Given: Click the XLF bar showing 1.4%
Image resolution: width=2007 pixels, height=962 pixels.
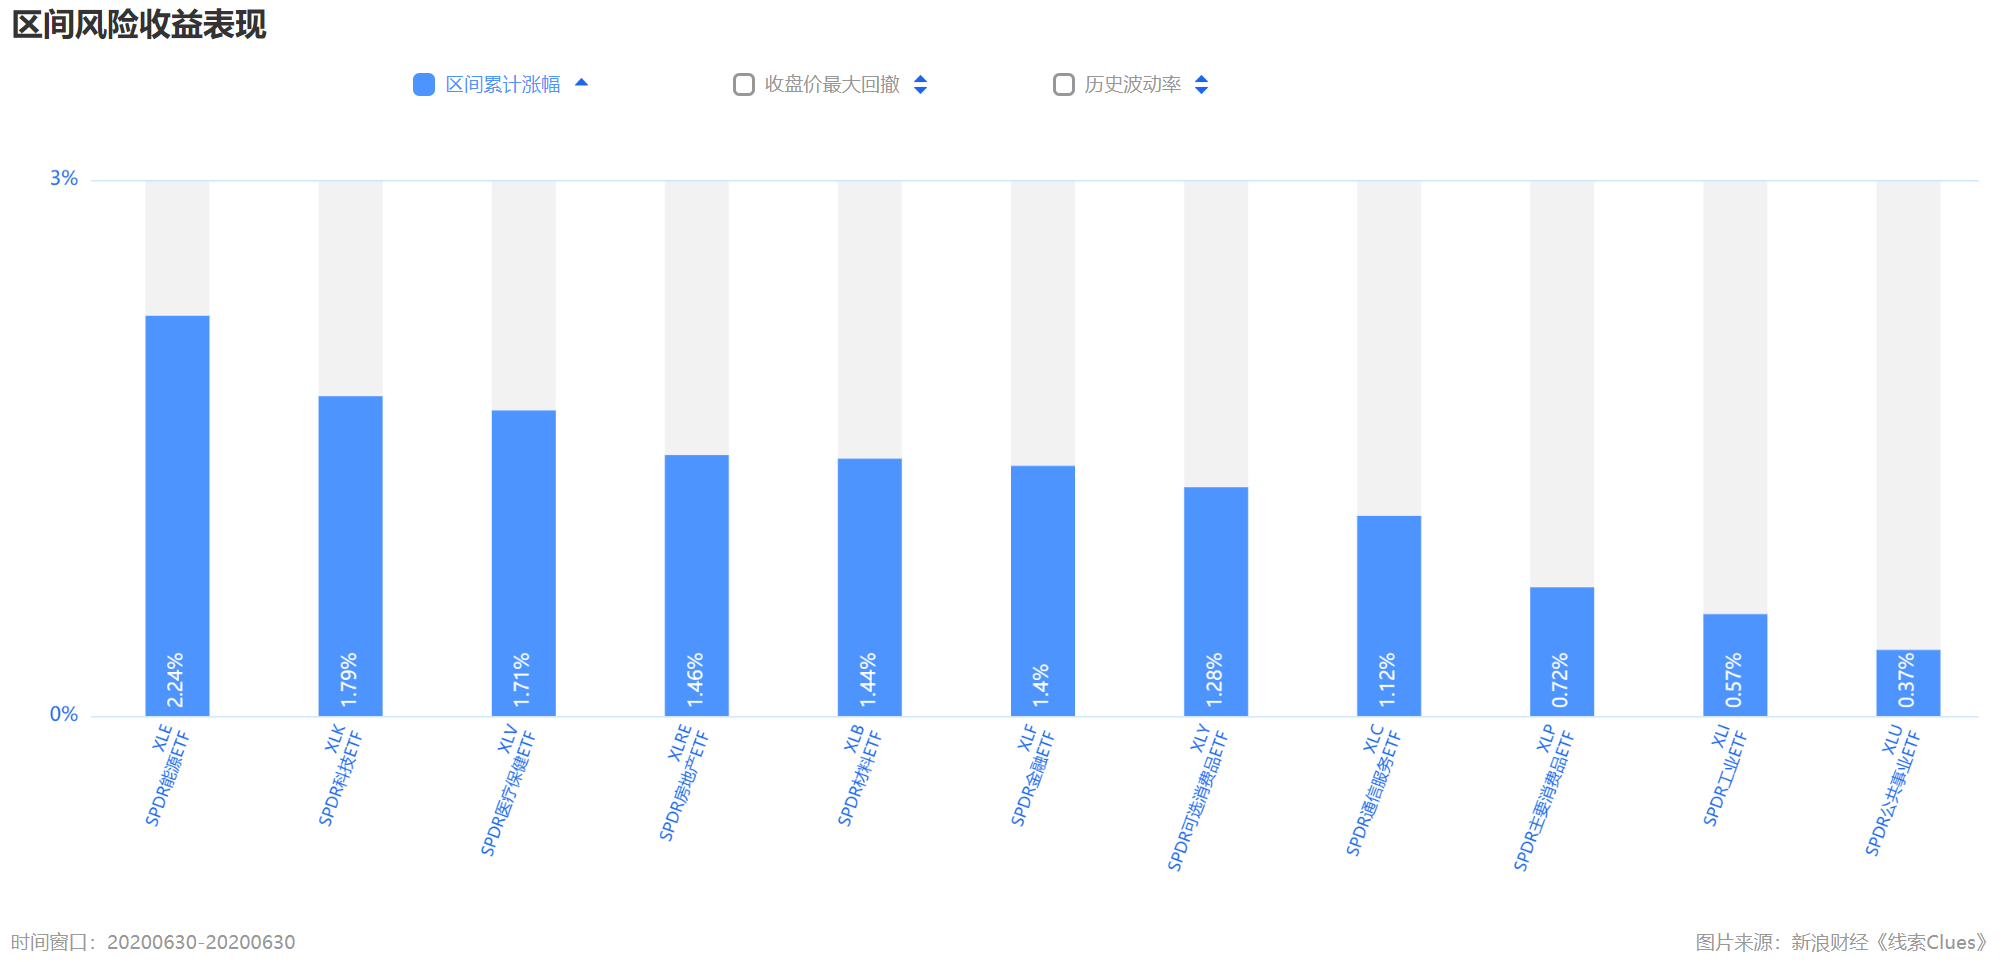Looking at the screenshot, I should pyautogui.click(x=1043, y=591).
